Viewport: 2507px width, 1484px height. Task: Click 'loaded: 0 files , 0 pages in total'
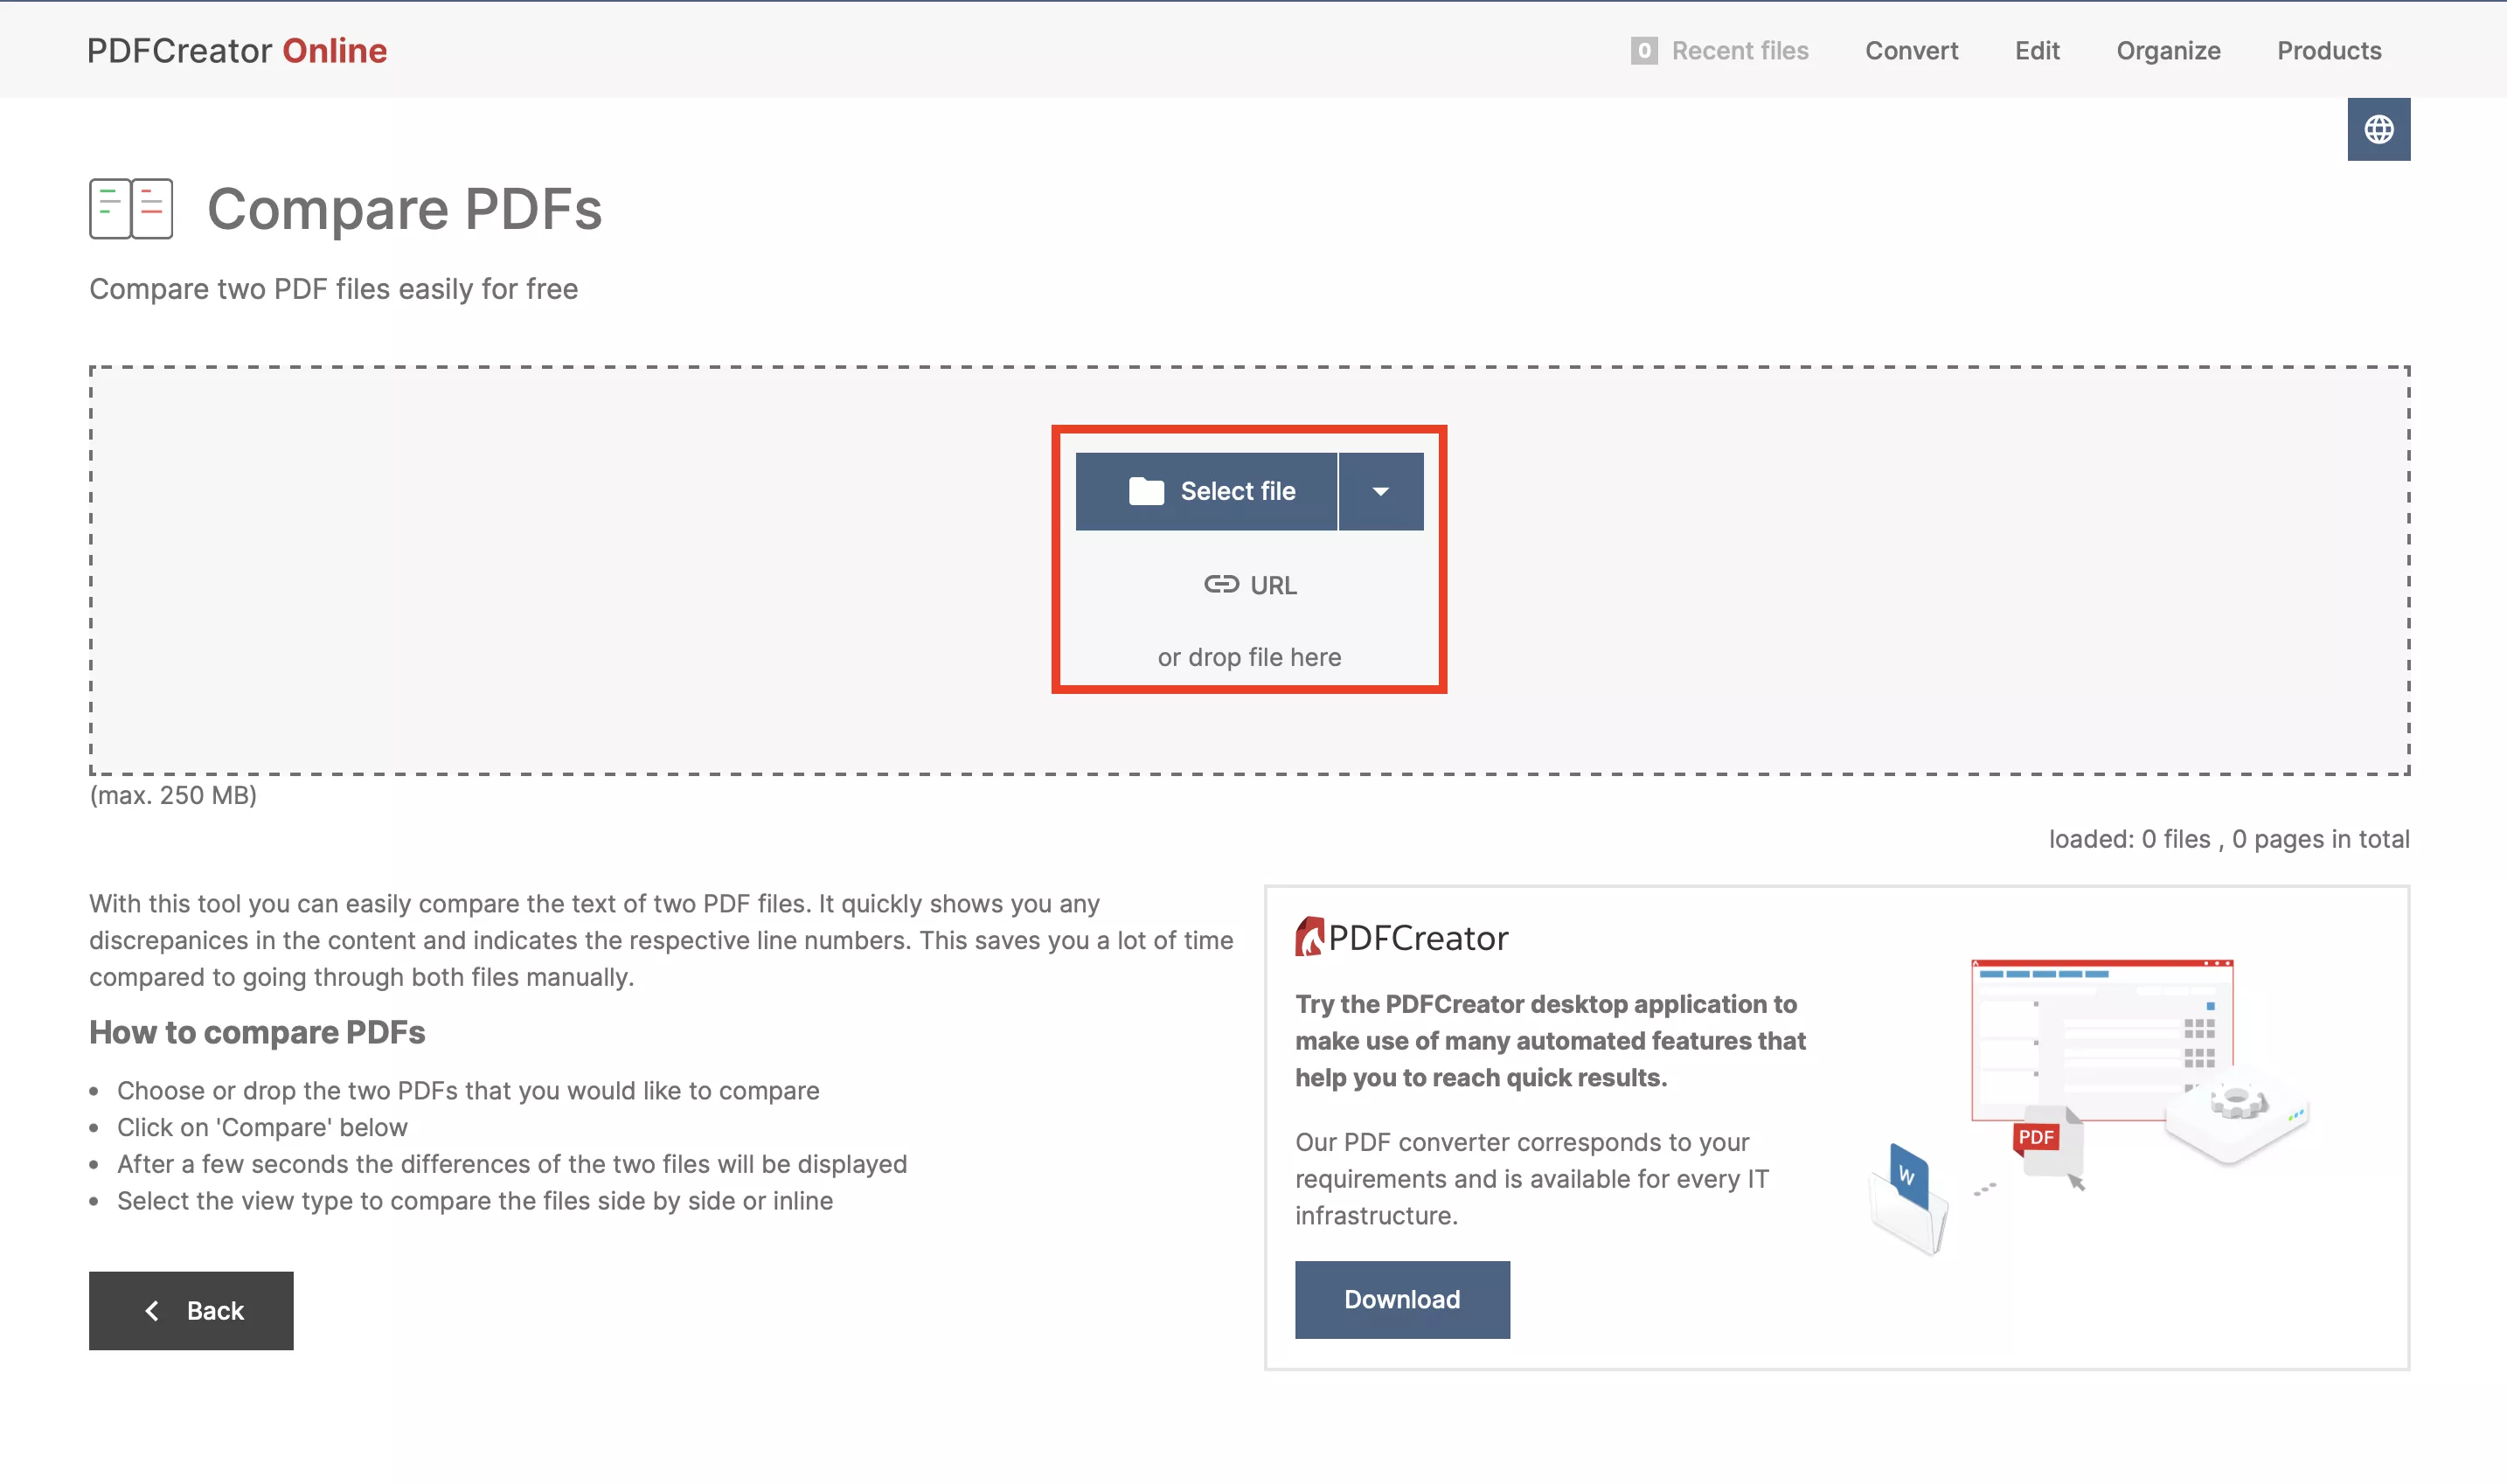(2228, 839)
